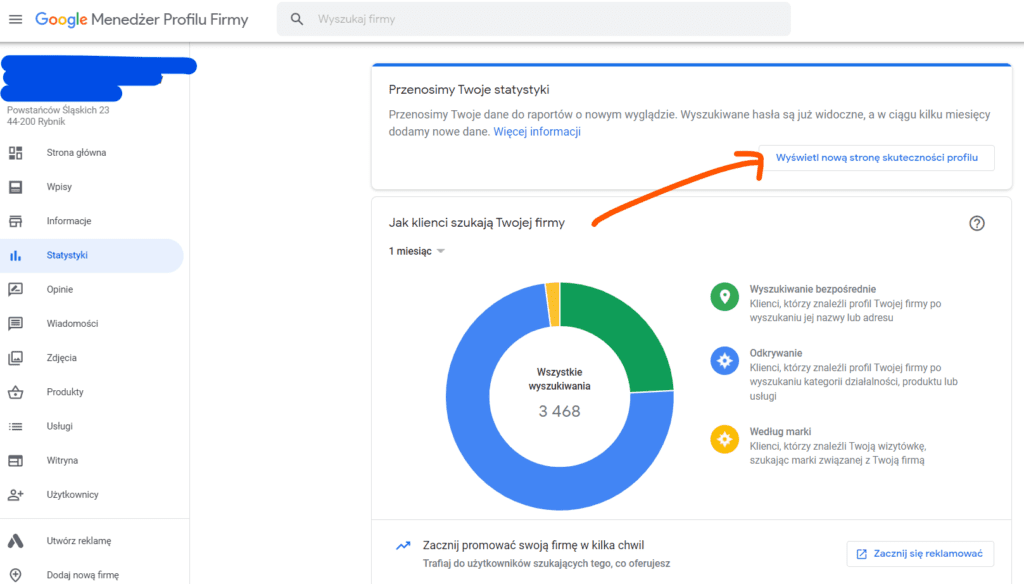Expand the 1 miesiąc period dropdown
The height and width of the screenshot is (584, 1024).
pyautogui.click(x=417, y=251)
